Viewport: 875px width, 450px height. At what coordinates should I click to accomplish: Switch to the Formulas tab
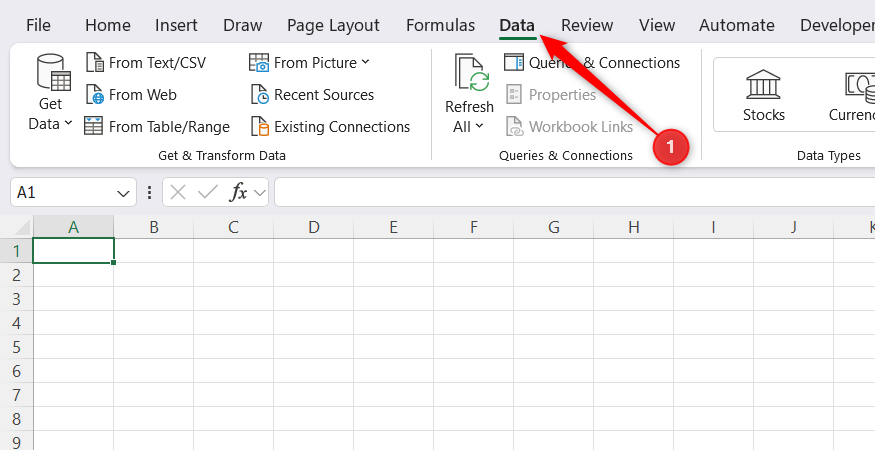pos(440,25)
